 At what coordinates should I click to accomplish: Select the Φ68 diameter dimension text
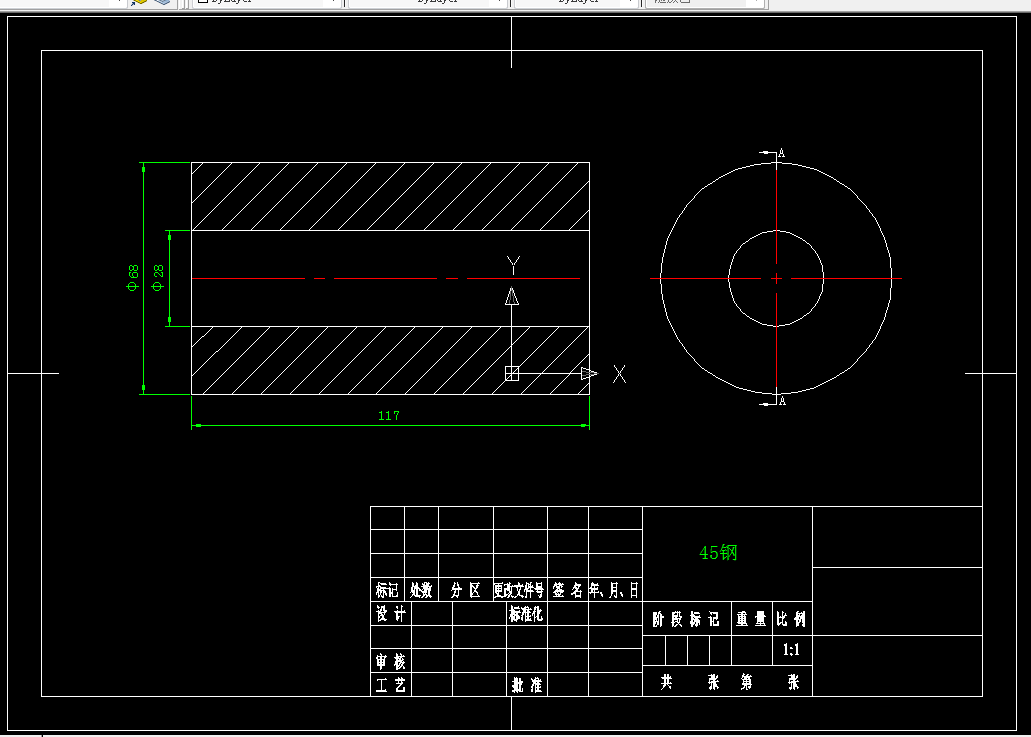133,278
